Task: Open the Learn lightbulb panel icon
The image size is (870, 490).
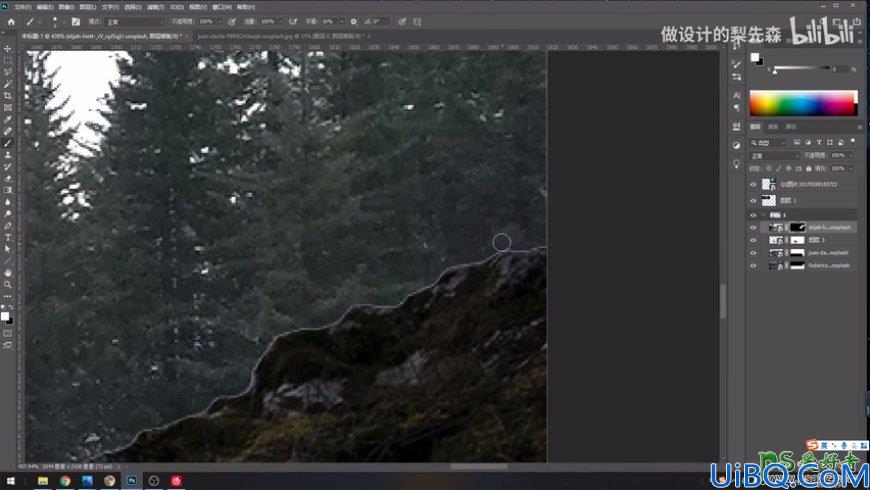Action: tap(736, 164)
